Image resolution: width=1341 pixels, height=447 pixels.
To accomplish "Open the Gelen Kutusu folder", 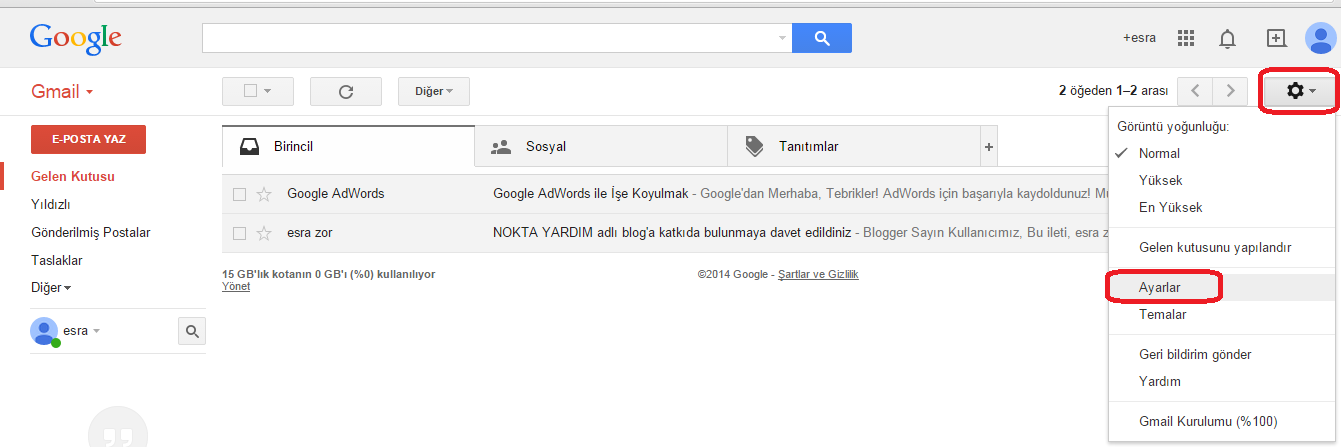I will pyautogui.click(x=73, y=177).
